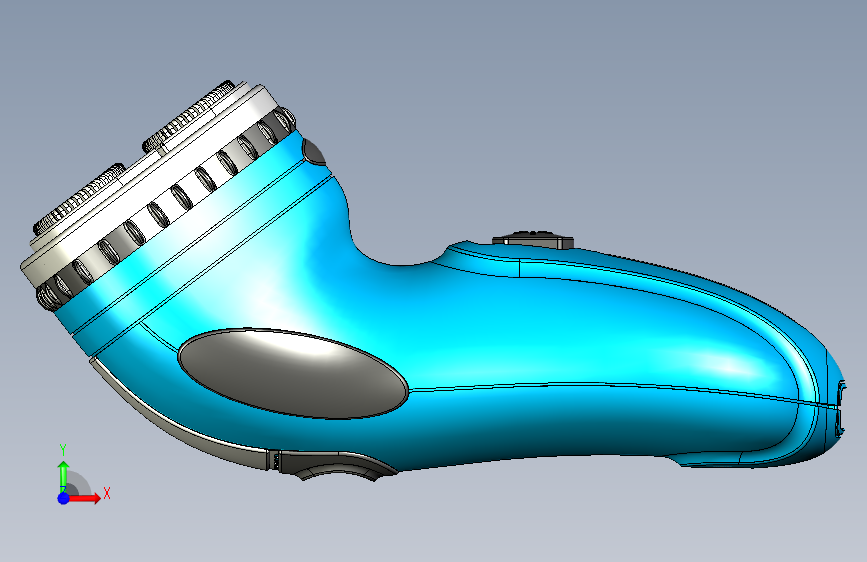Select the gray oval grip on shaver body
The height and width of the screenshot is (562, 867).
(x=293, y=373)
